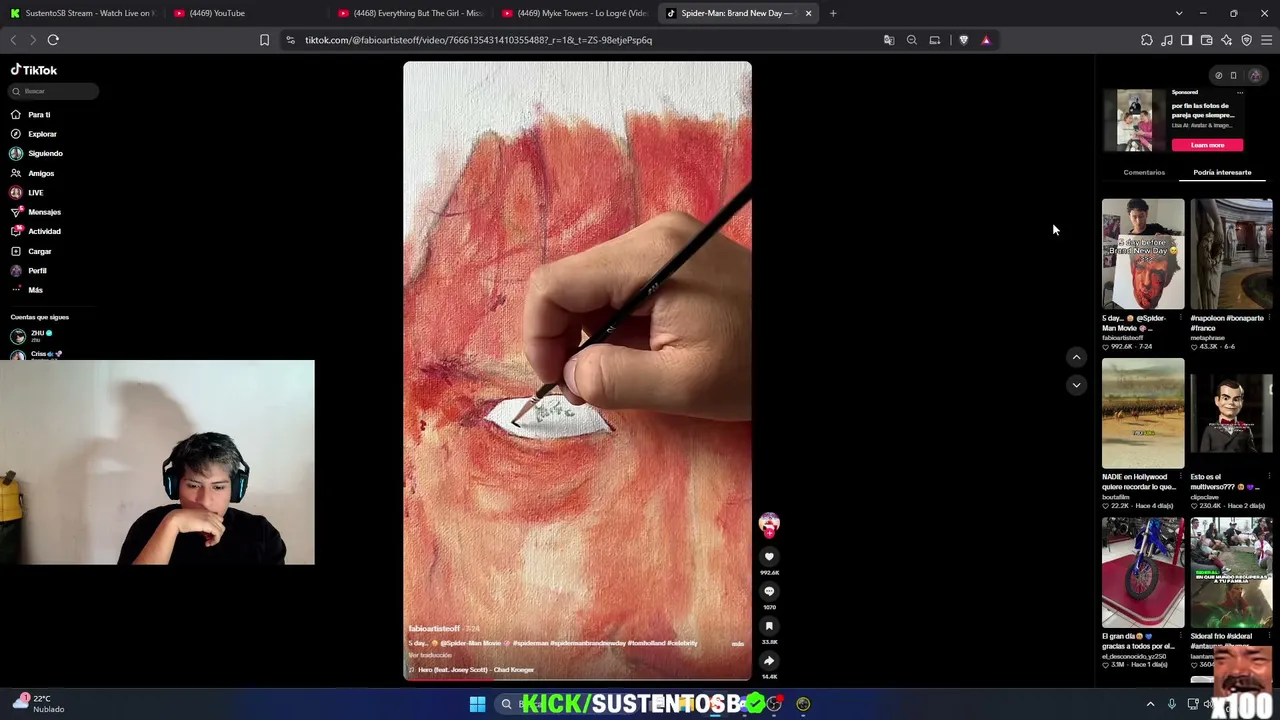The image size is (1280, 720).
Task: Open the media control music icon
Action: (x=1167, y=40)
